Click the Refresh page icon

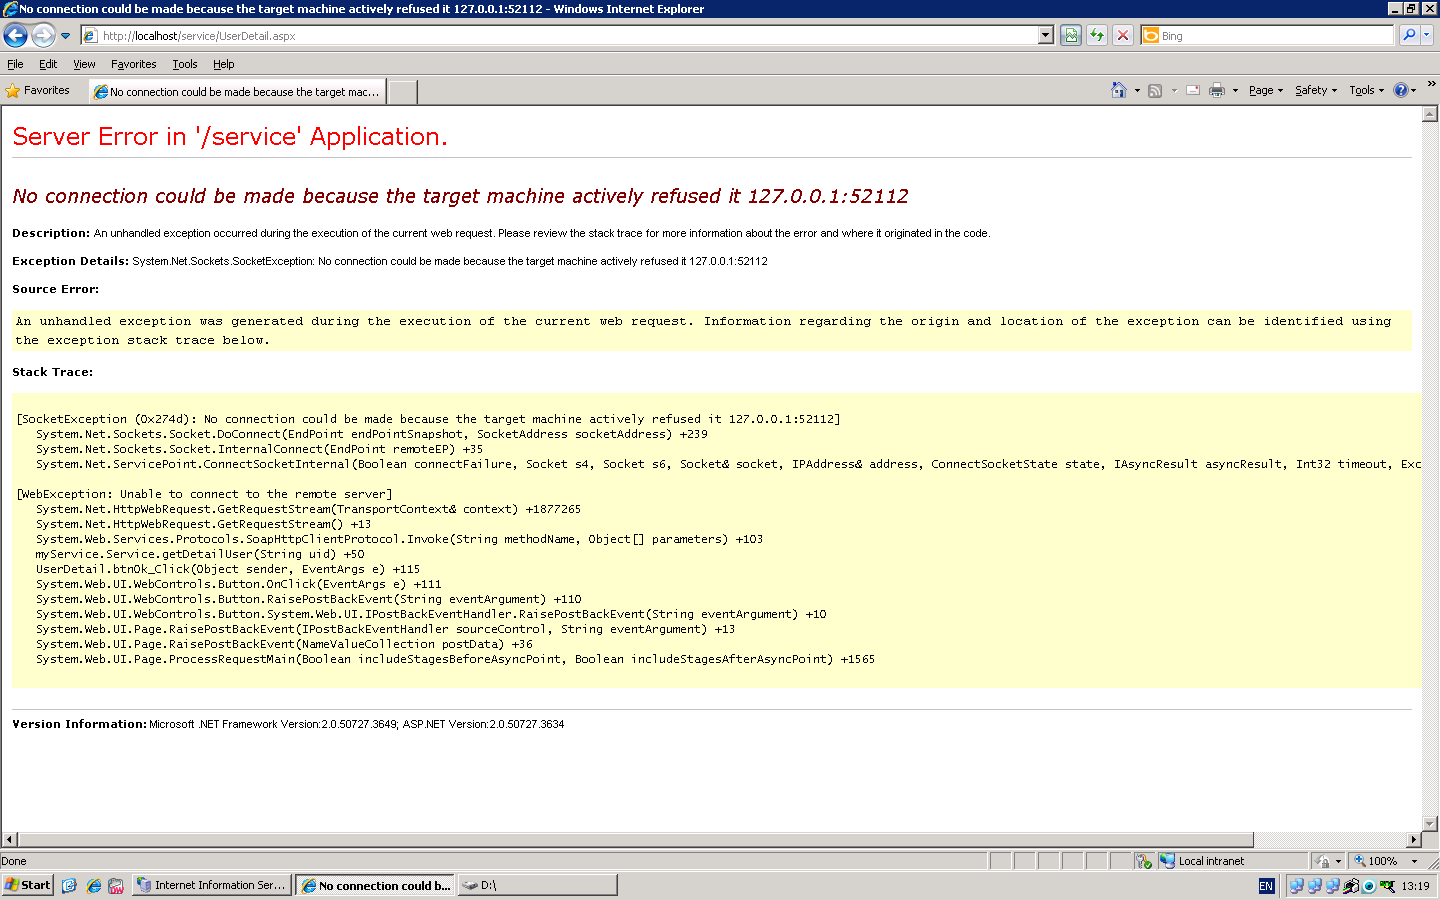1097,36
